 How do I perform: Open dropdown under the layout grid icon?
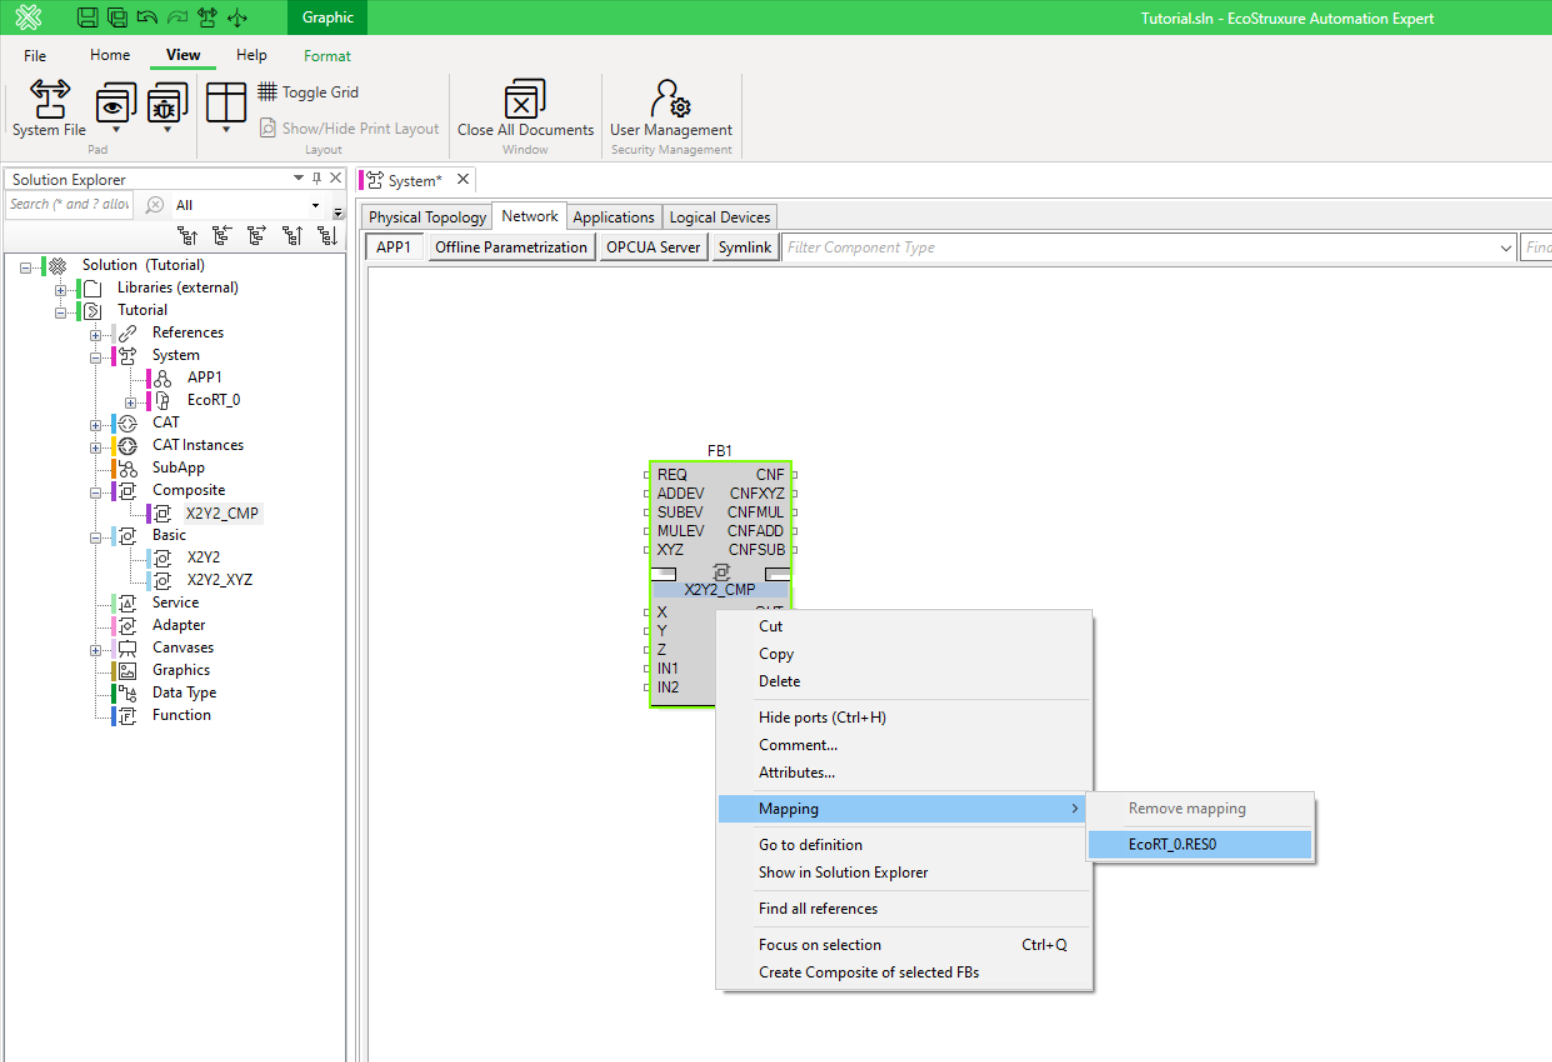(x=226, y=130)
